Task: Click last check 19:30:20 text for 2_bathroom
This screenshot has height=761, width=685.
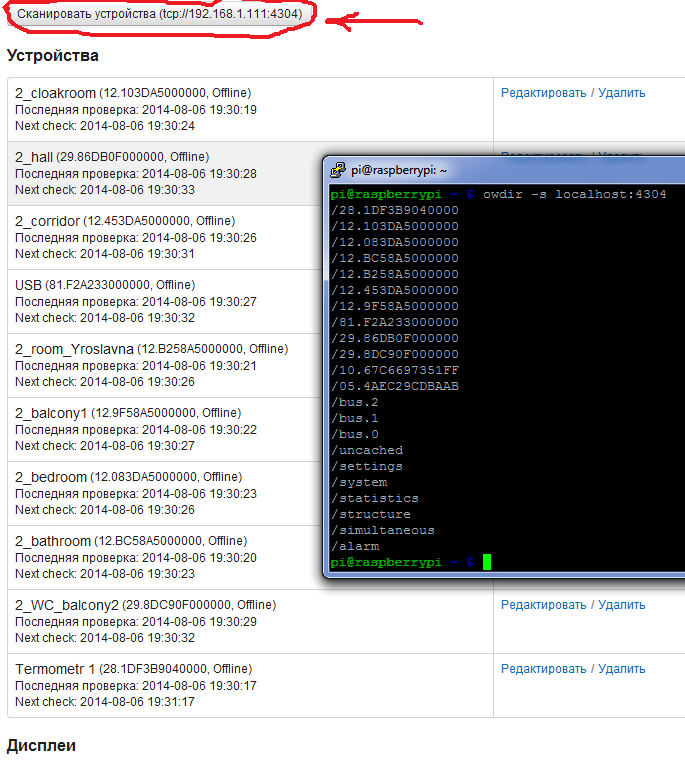Action: point(136,558)
